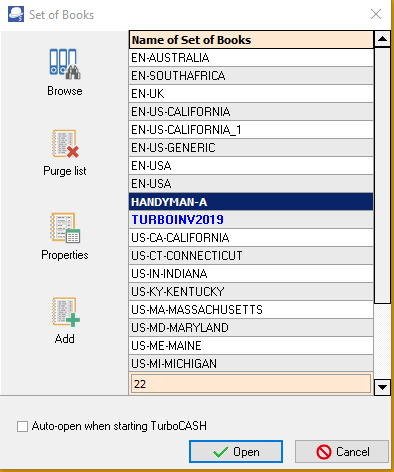The image size is (394, 472).
Task: Click the TurboCASH title bar icon
Action: pyautogui.click(x=16, y=14)
